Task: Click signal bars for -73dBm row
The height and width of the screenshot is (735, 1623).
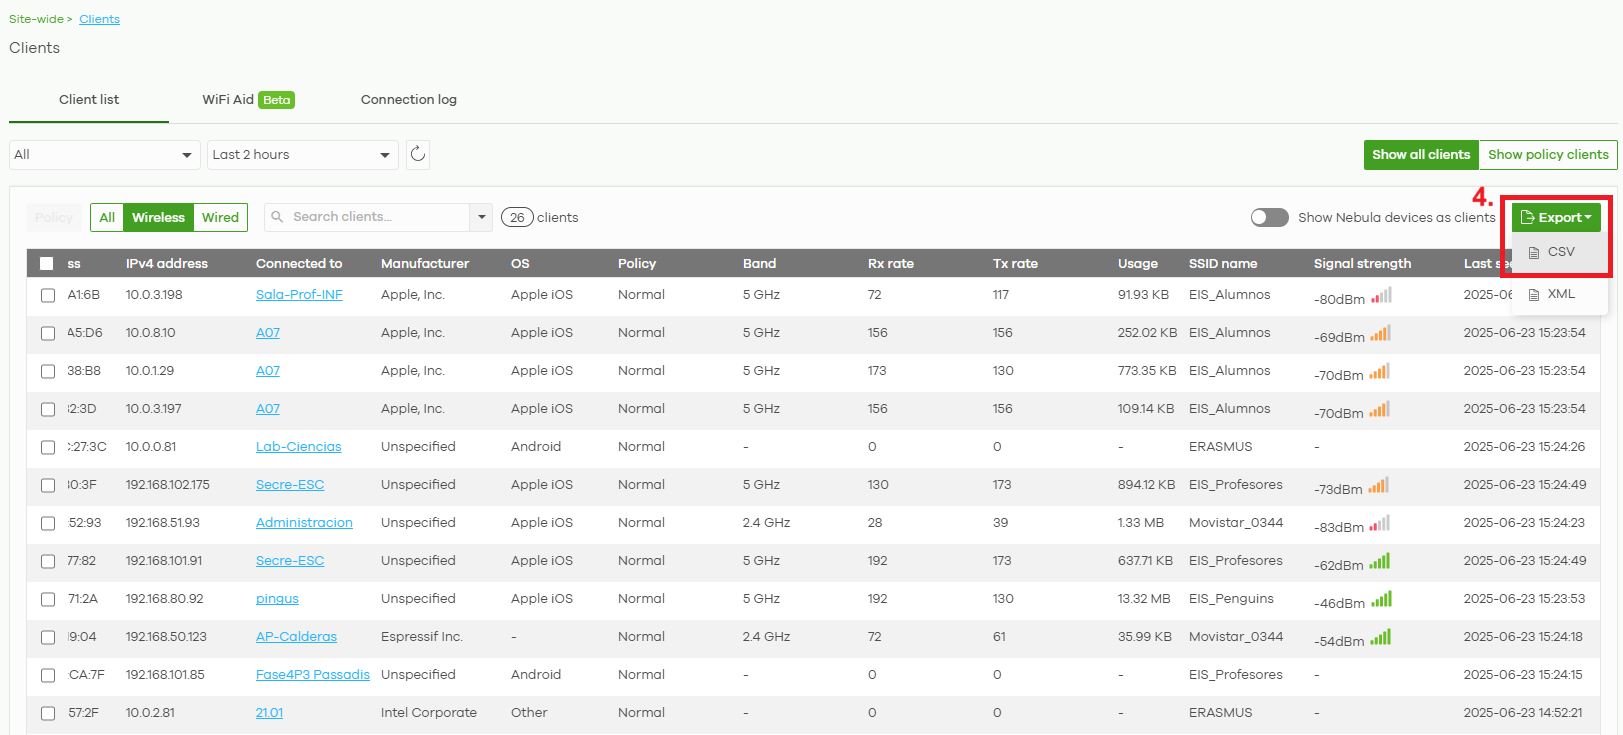Action: click(1381, 486)
